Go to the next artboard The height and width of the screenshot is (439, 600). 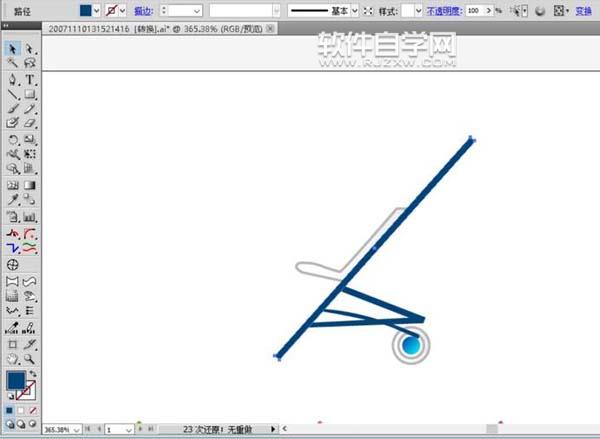pos(140,429)
